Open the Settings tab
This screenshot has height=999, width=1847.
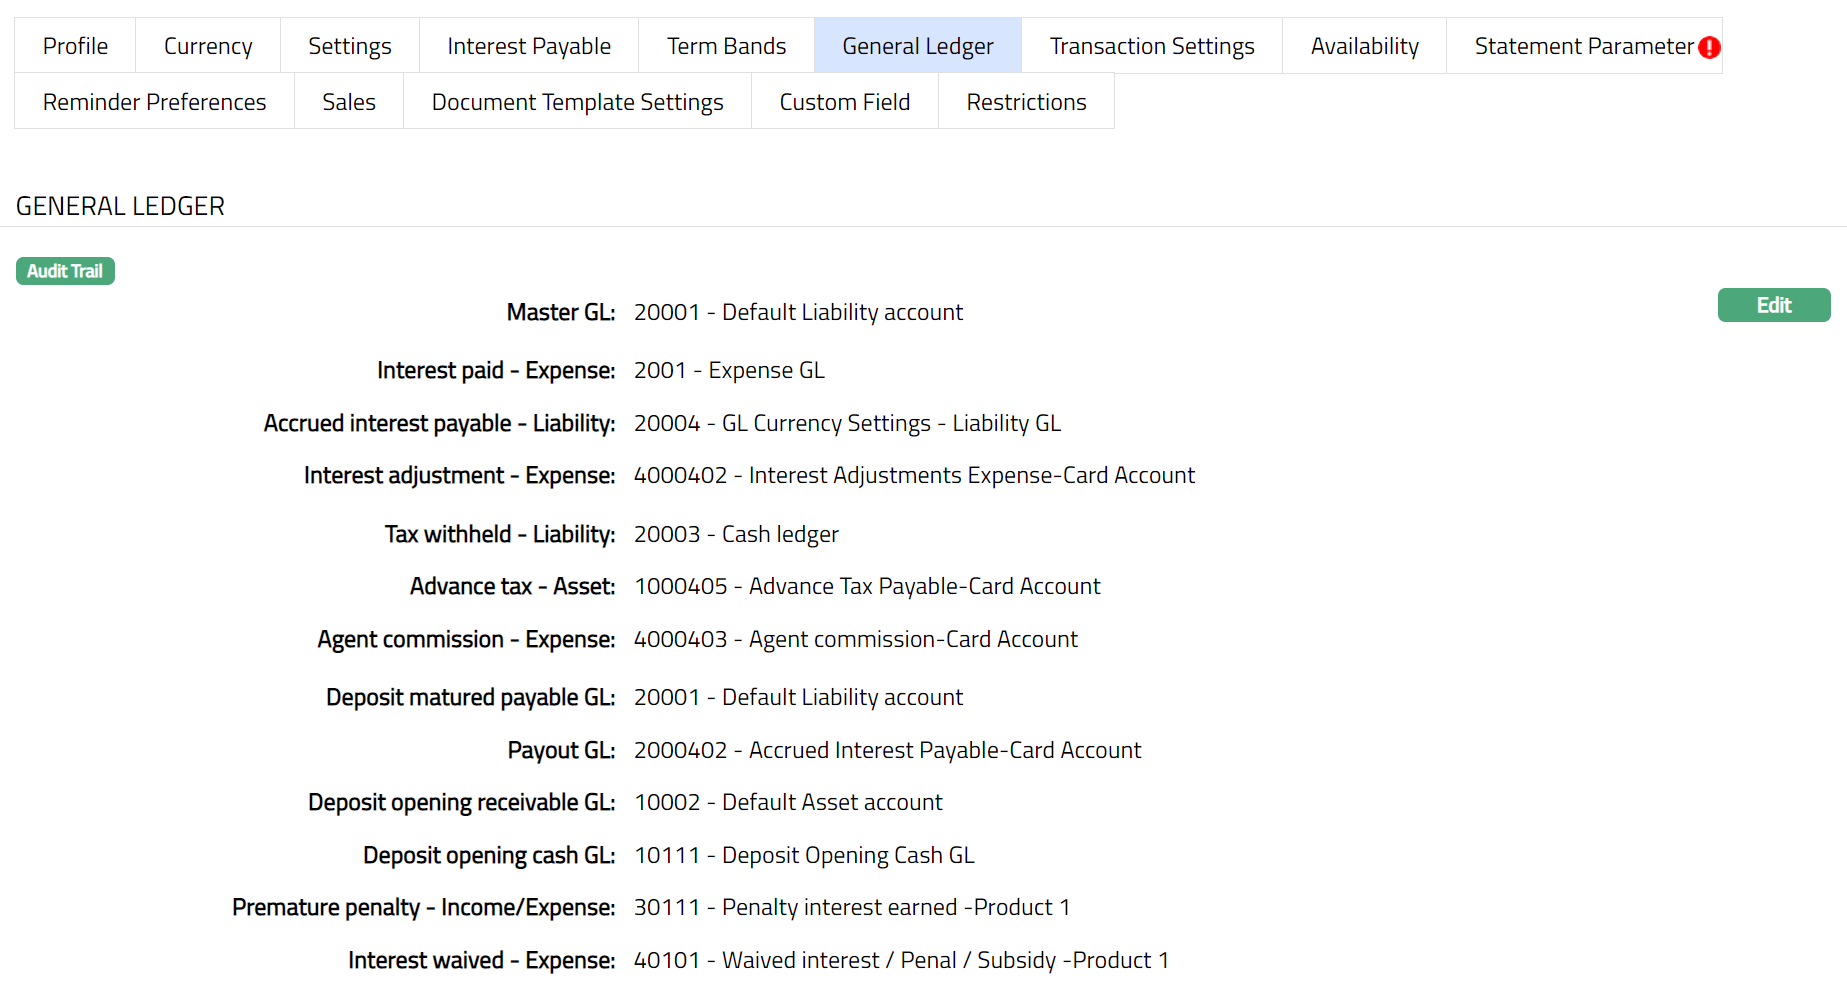click(x=349, y=46)
